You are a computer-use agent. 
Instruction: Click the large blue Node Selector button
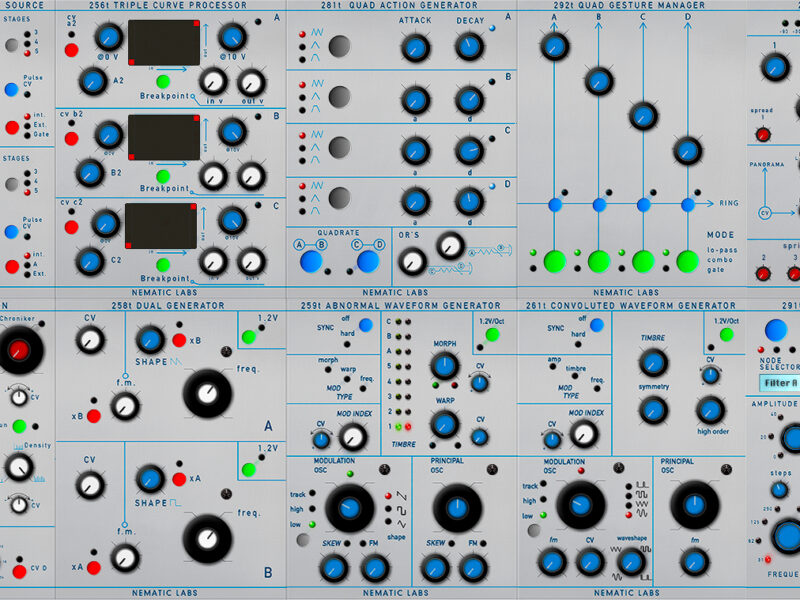775,330
